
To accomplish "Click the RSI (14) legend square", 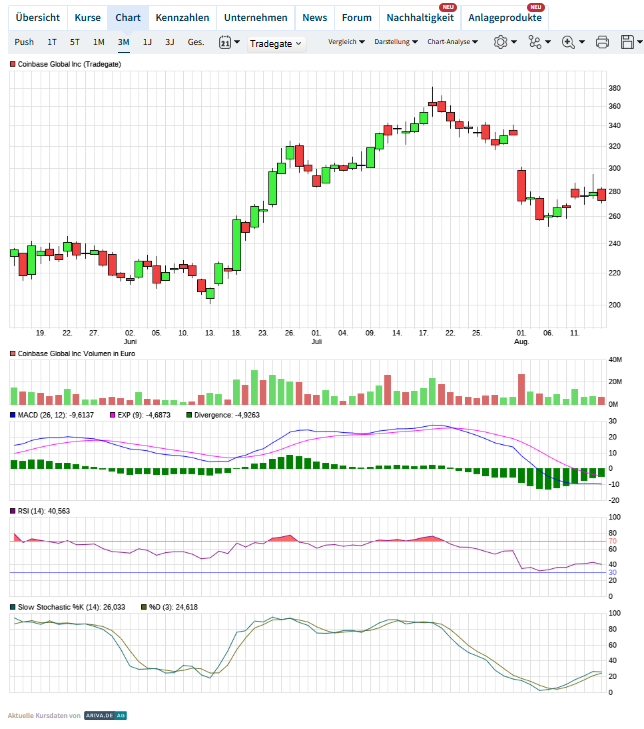I will click(13, 511).
